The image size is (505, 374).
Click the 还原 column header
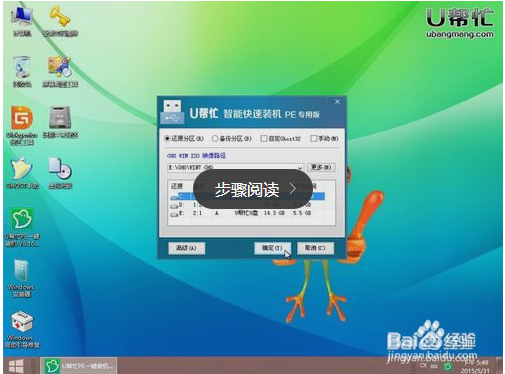coord(177,186)
